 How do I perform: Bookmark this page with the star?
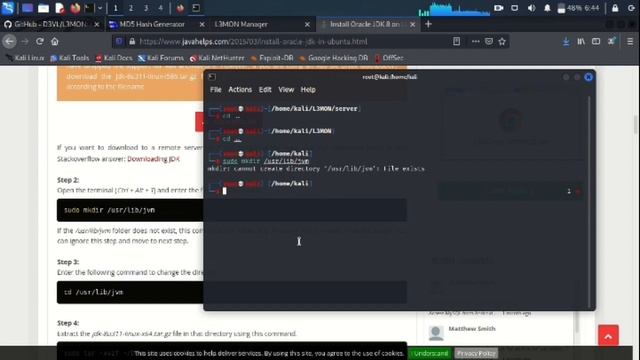coord(502,41)
